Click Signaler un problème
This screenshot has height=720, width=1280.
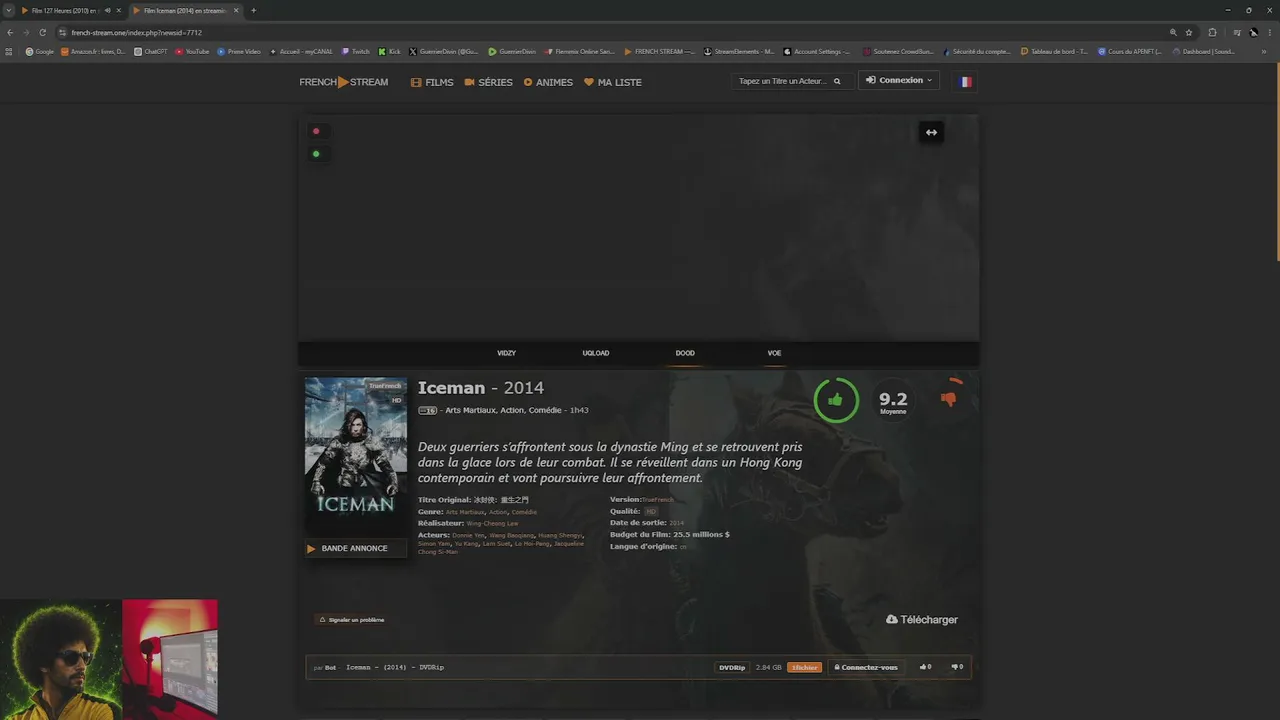click(x=351, y=620)
